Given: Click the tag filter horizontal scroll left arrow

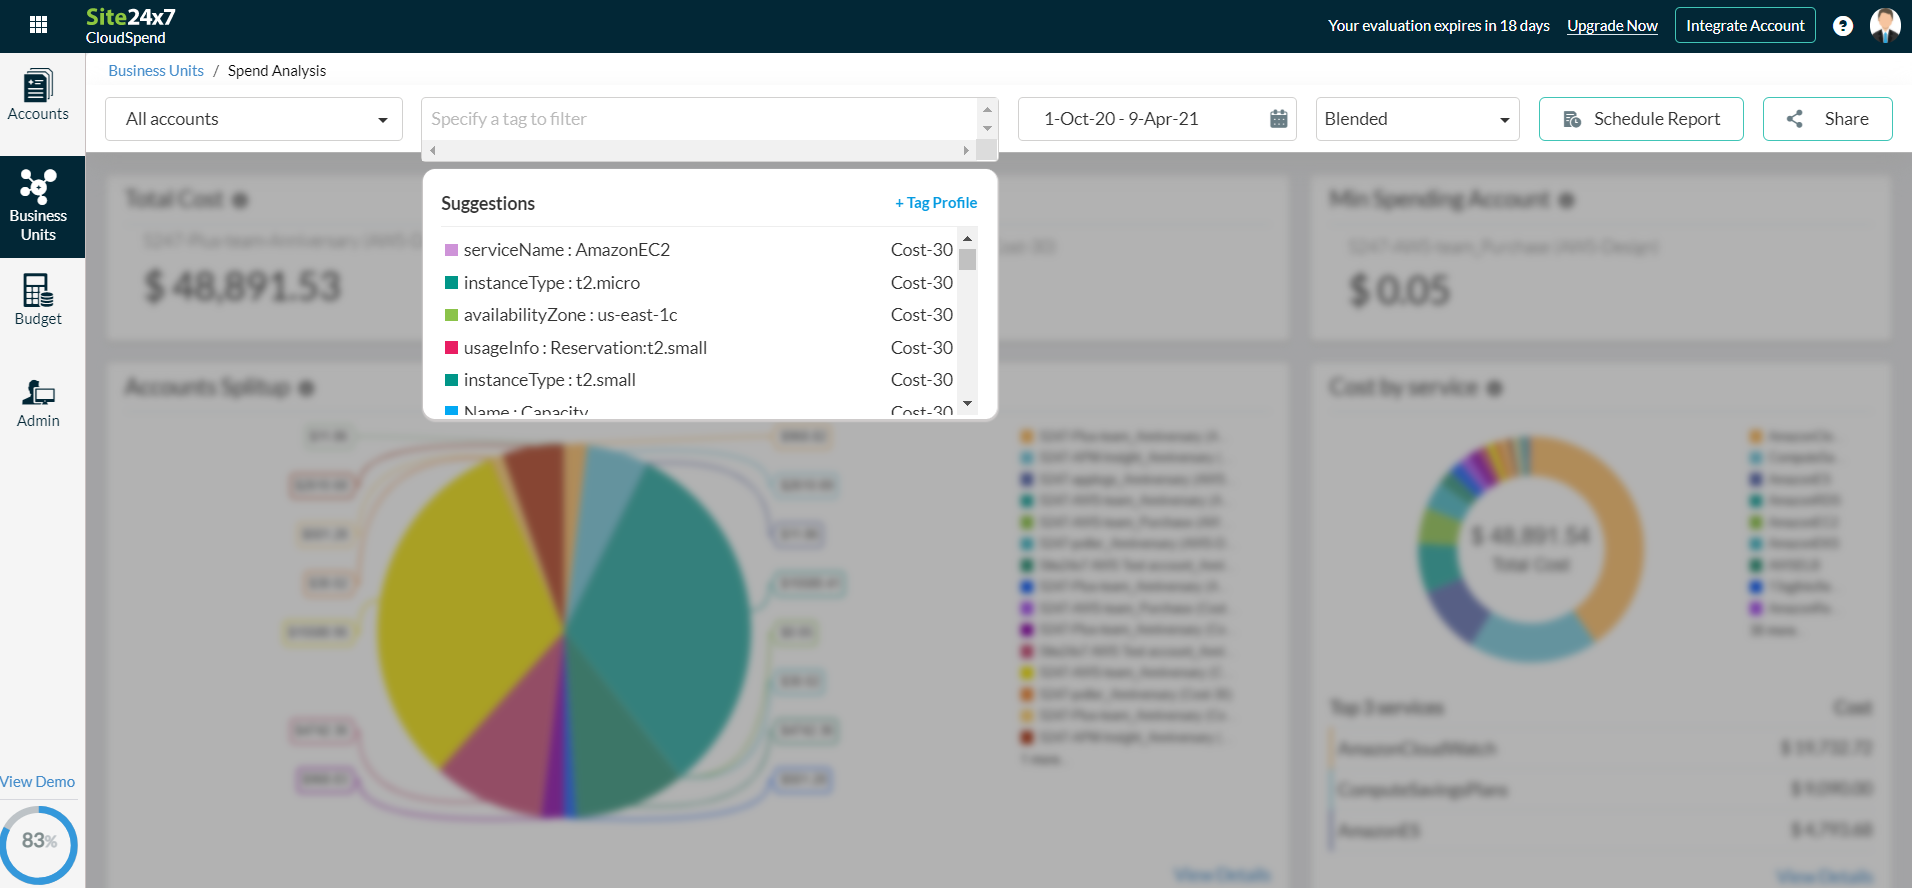Looking at the screenshot, I should coord(432,150).
